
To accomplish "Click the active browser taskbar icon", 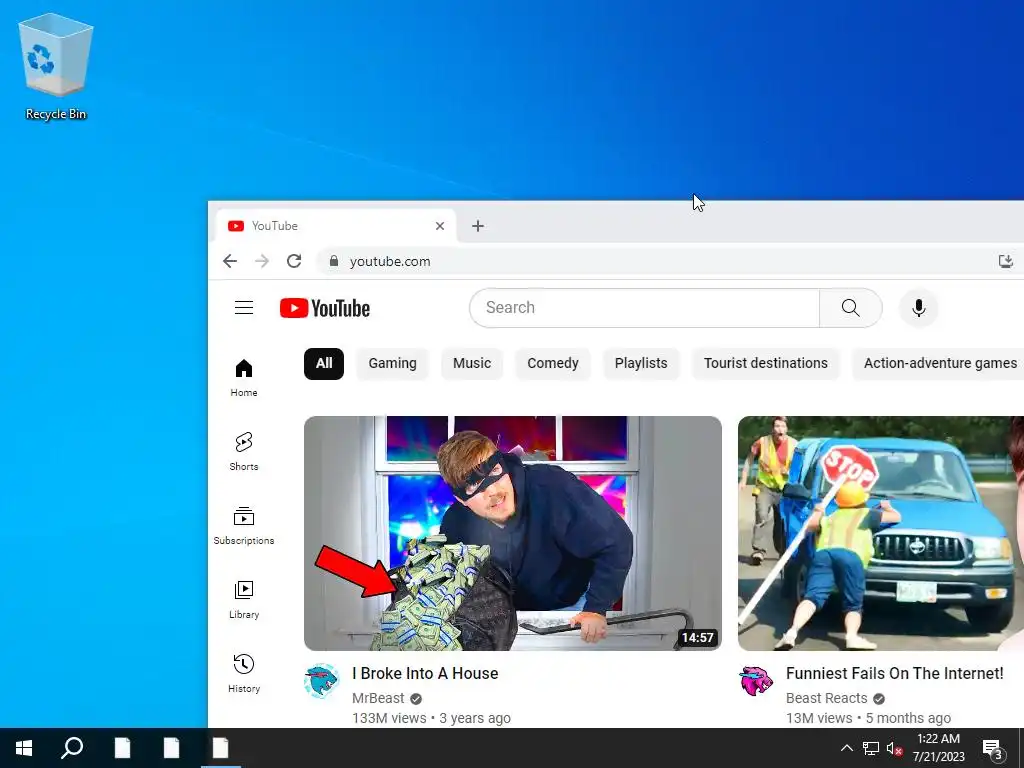I will [221, 748].
